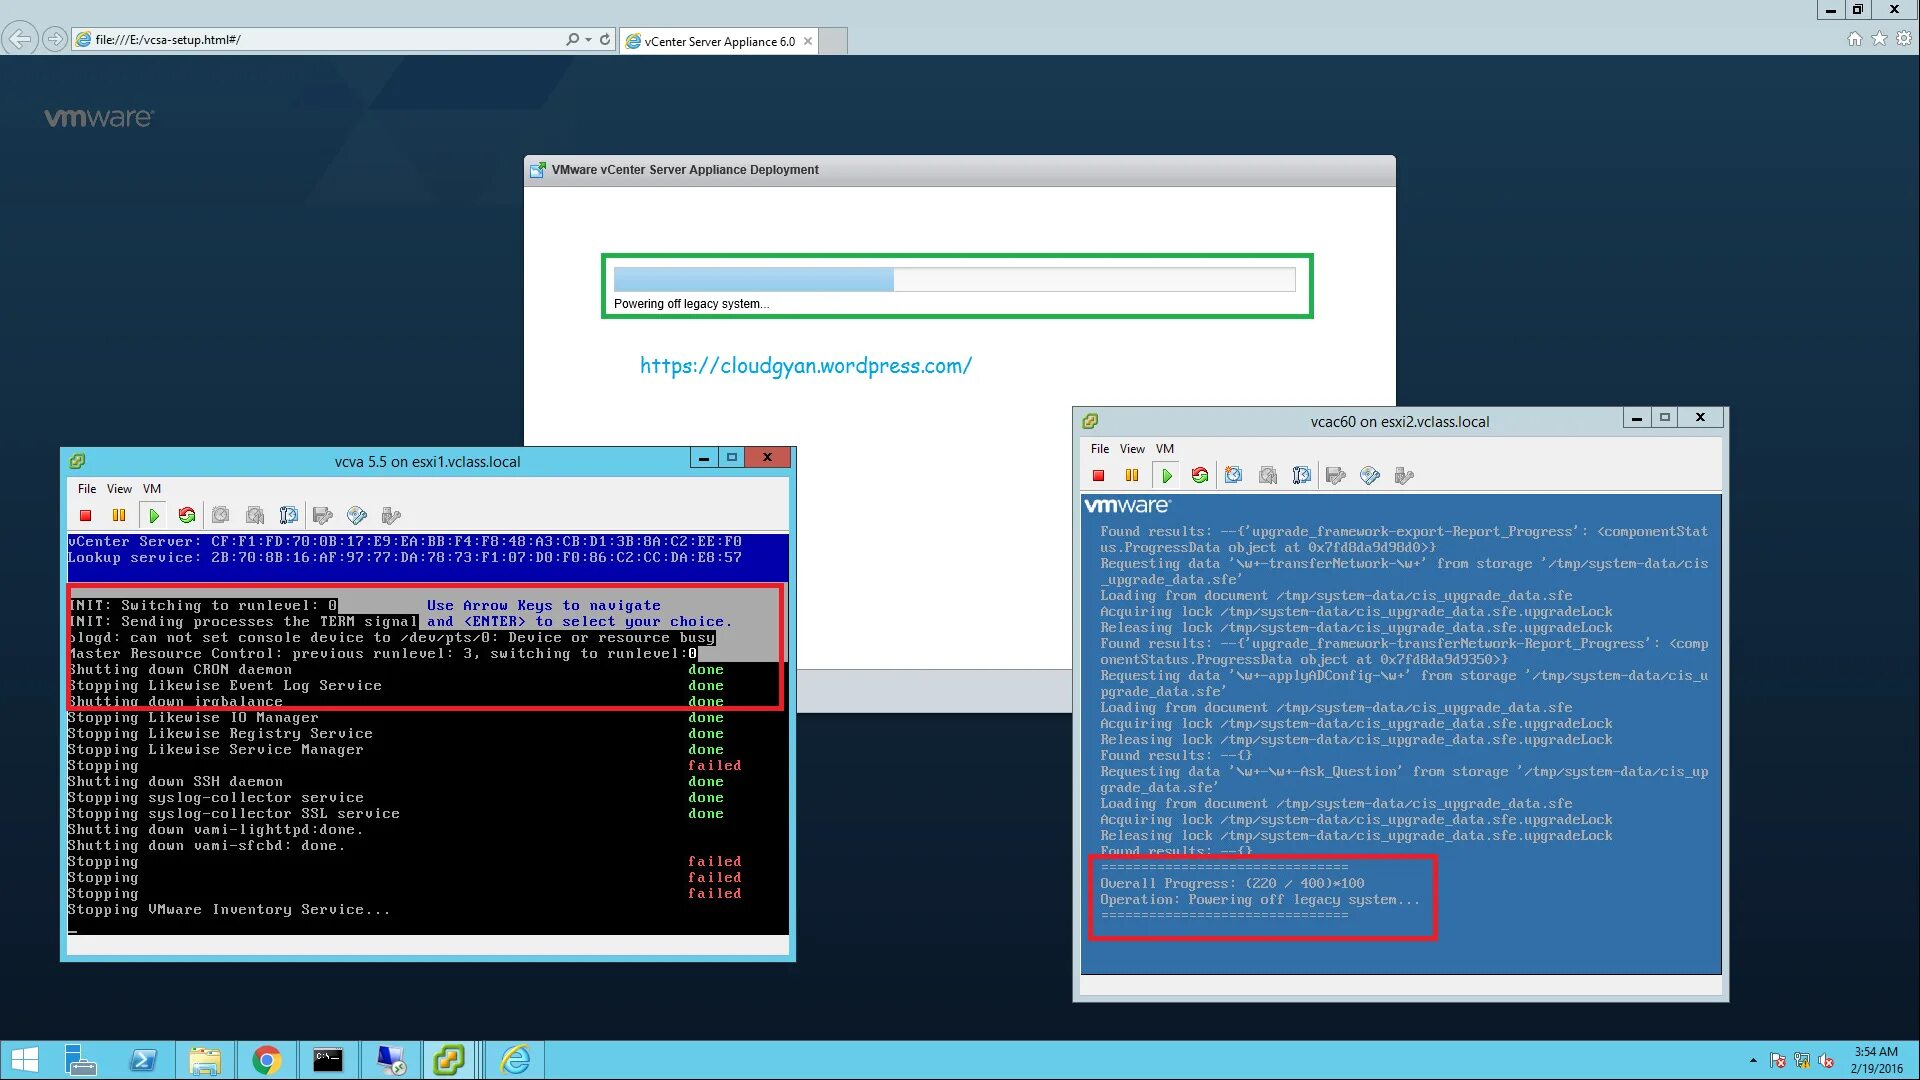
Task: Open the File menu in vcva 5.5 console
Action: [87, 489]
